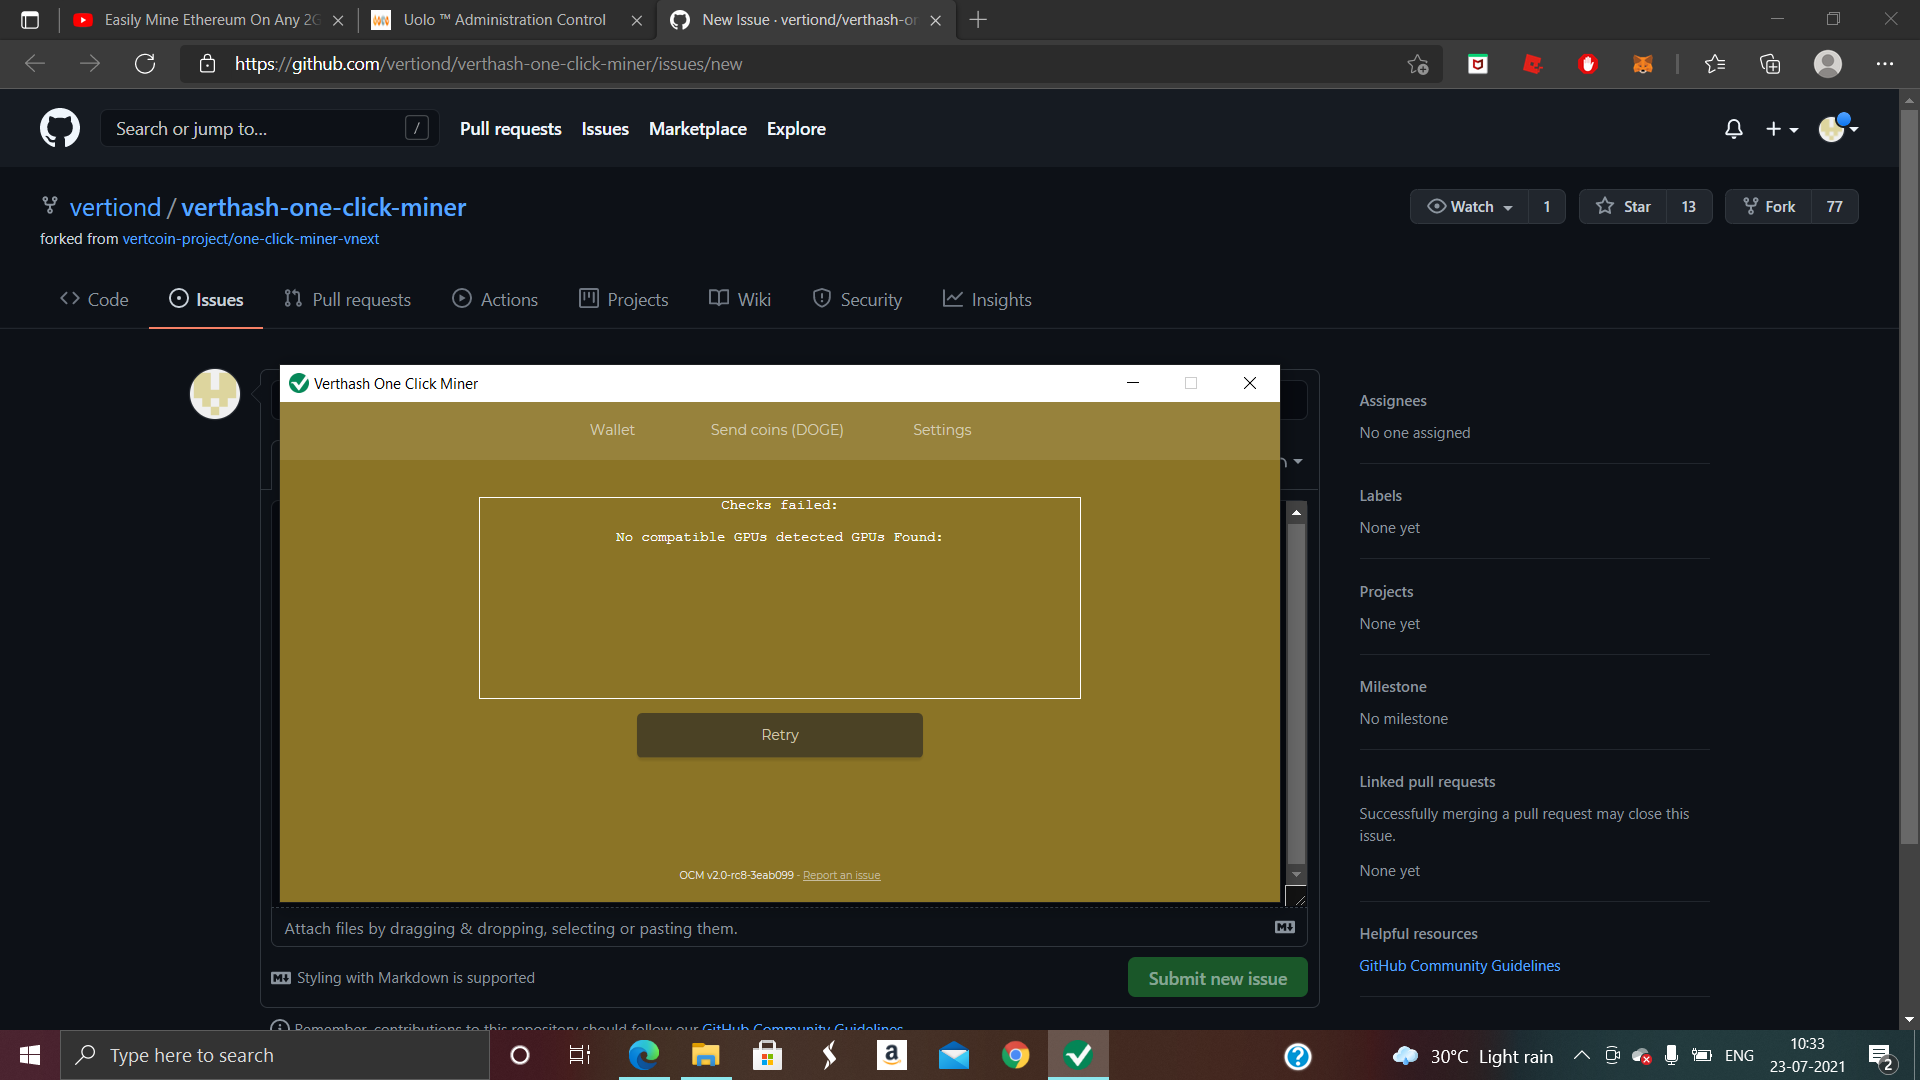Open the Security tab
Image resolution: width=1920 pixels, height=1080 pixels.
coord(857,299)
